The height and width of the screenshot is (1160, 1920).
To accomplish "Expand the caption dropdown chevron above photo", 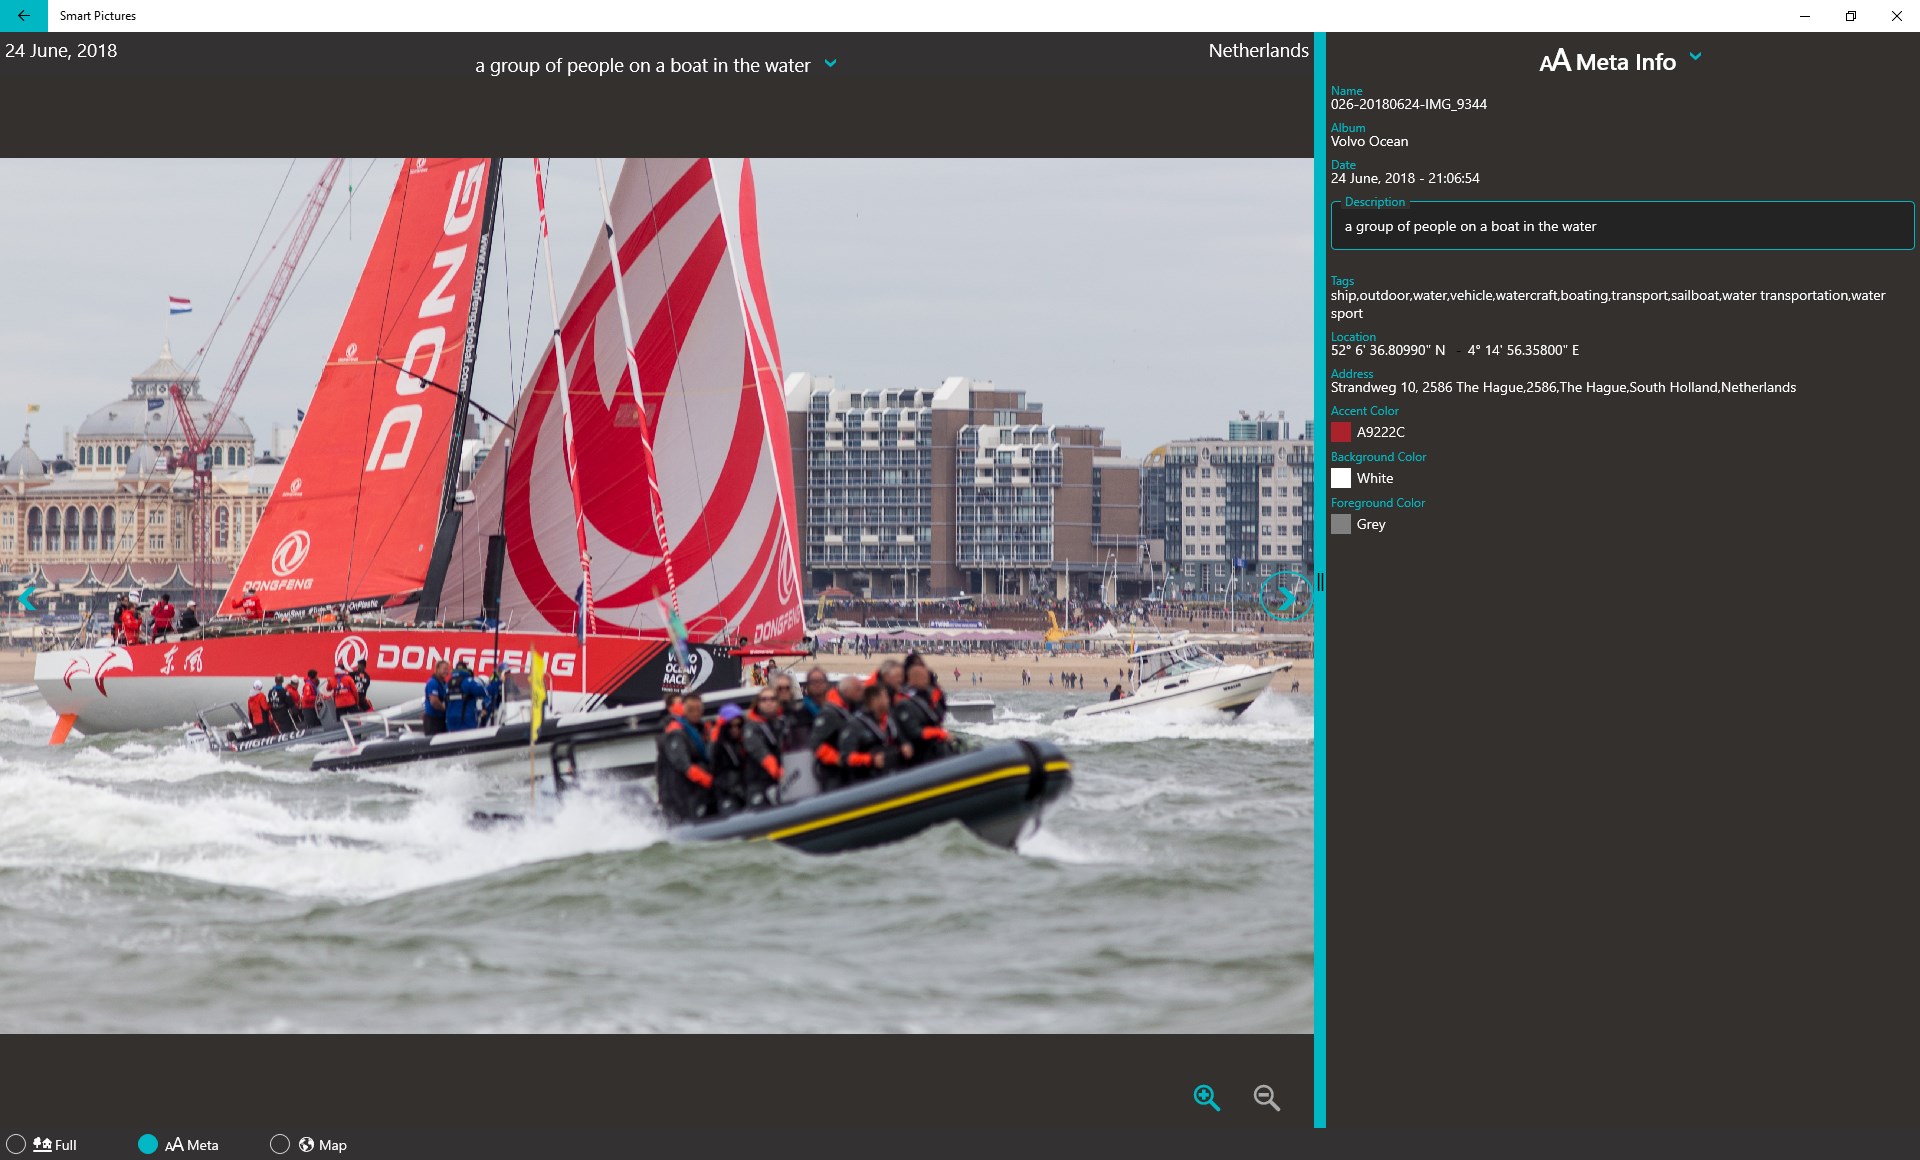I will 830,64.
